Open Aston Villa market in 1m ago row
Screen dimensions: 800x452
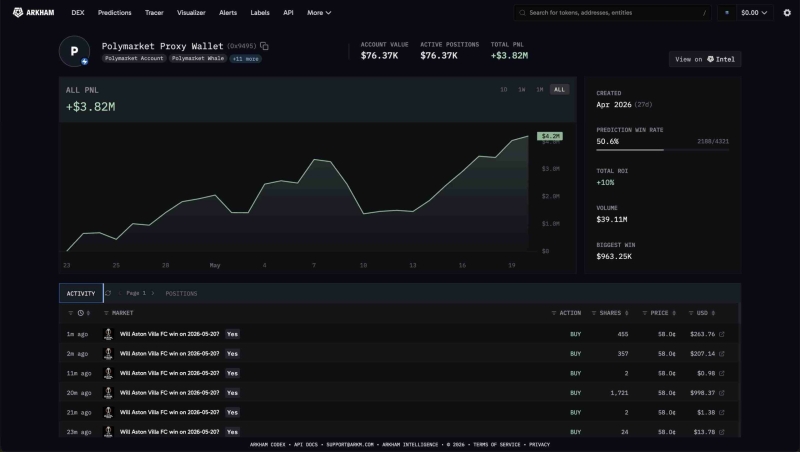169,334
